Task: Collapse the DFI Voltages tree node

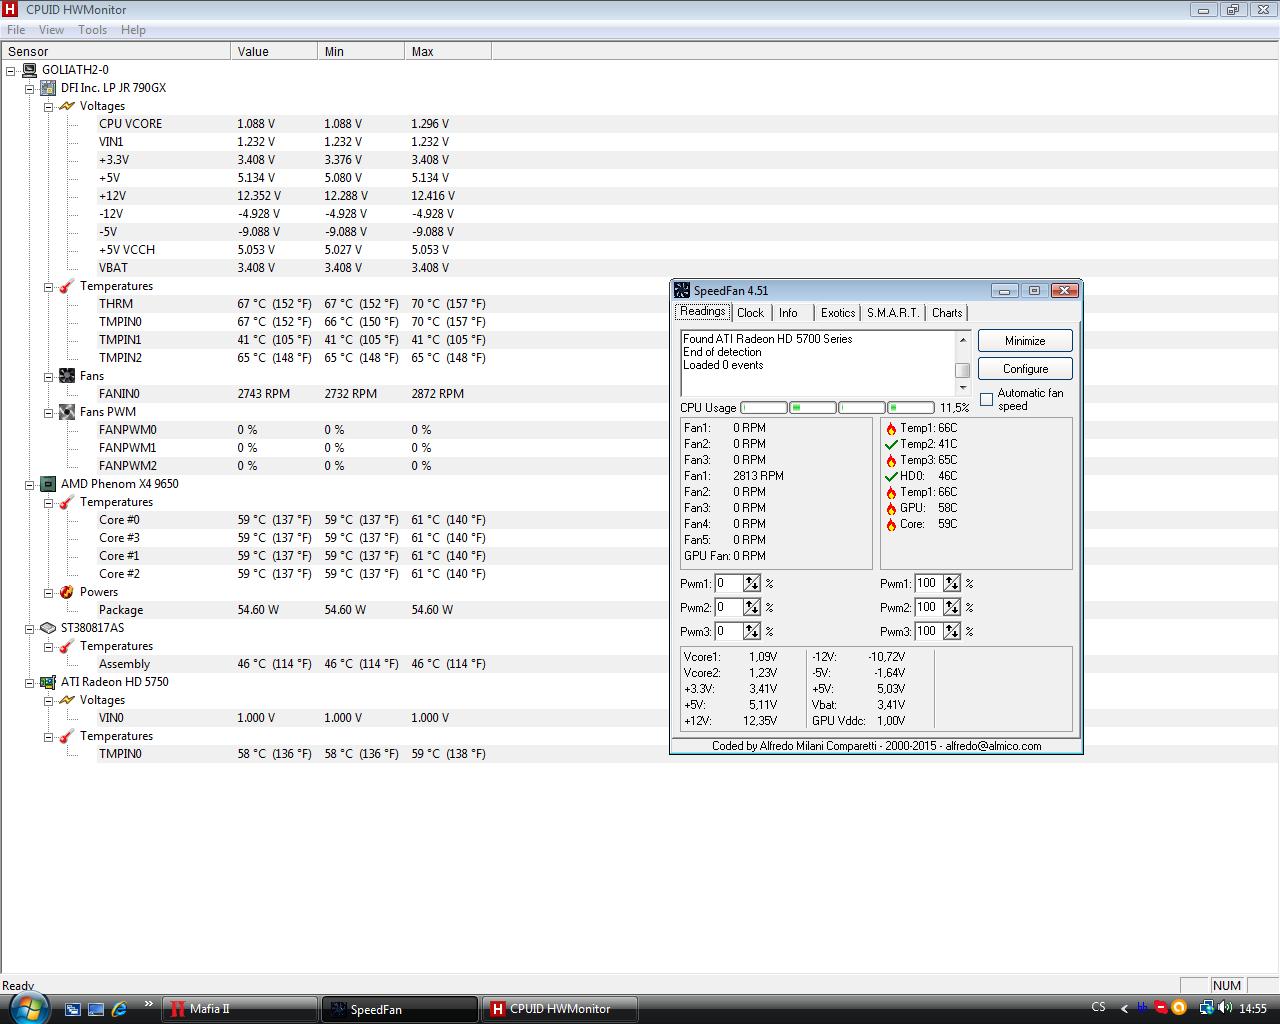Action: point(48,106)
